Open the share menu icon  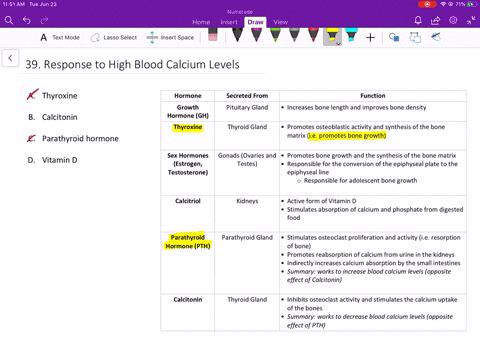pyautogui.click(x=435, y=21)
